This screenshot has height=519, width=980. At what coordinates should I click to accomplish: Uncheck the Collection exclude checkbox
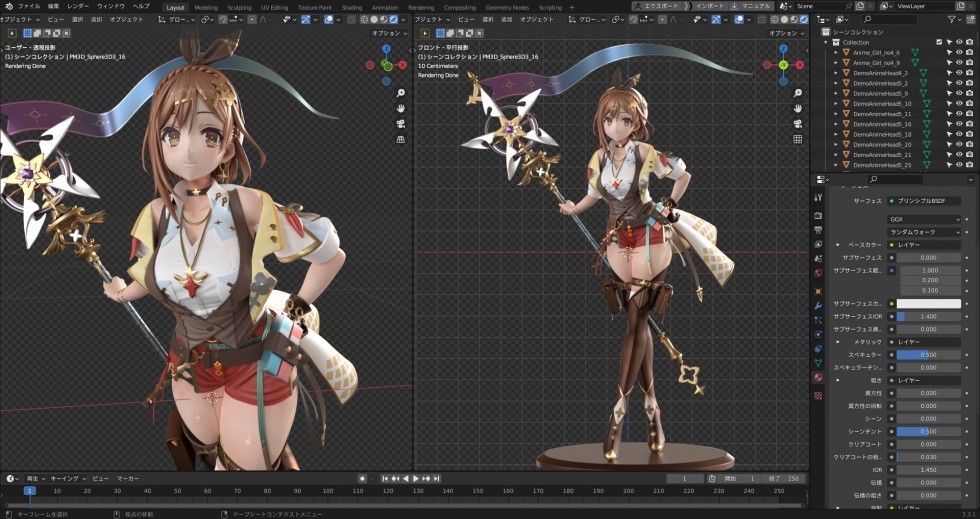pos(939,42)
